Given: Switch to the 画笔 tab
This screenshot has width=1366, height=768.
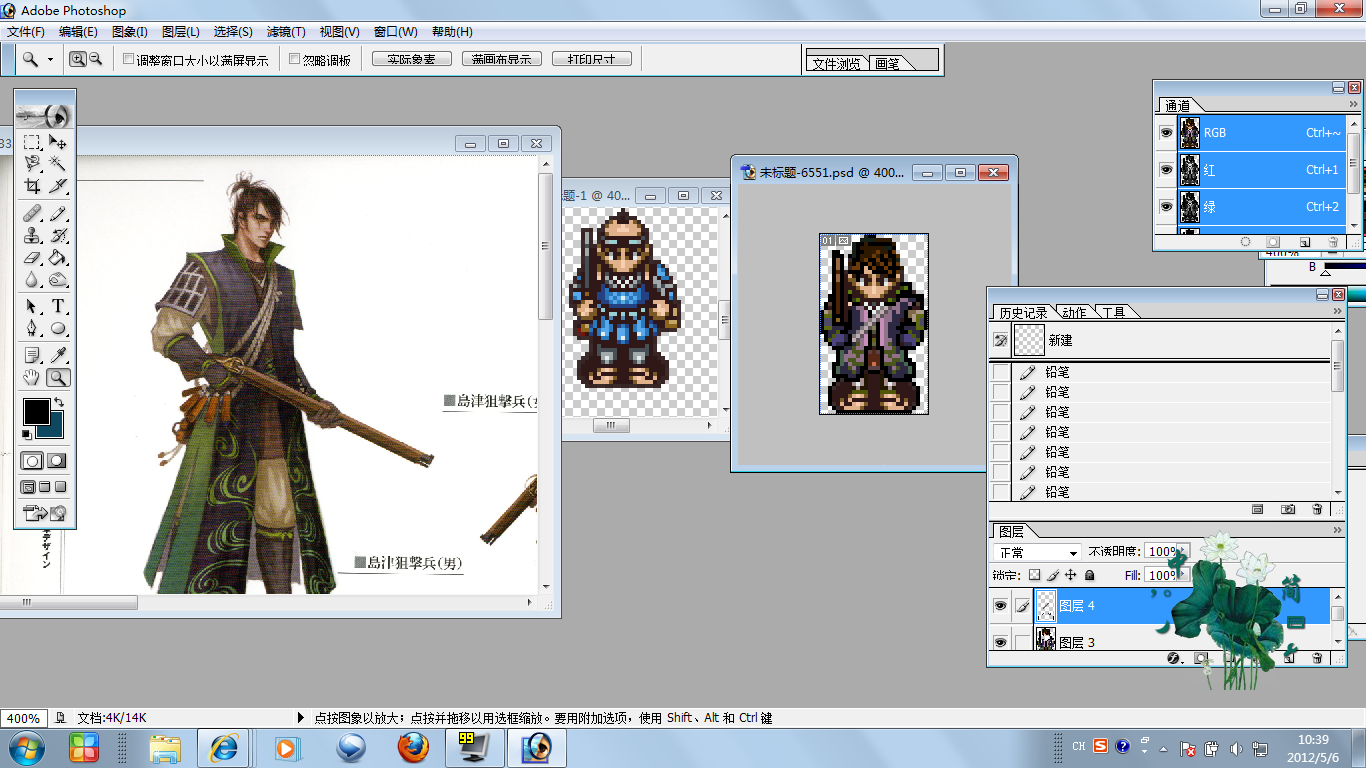Looking at the screenshot, I should point(887,63).
